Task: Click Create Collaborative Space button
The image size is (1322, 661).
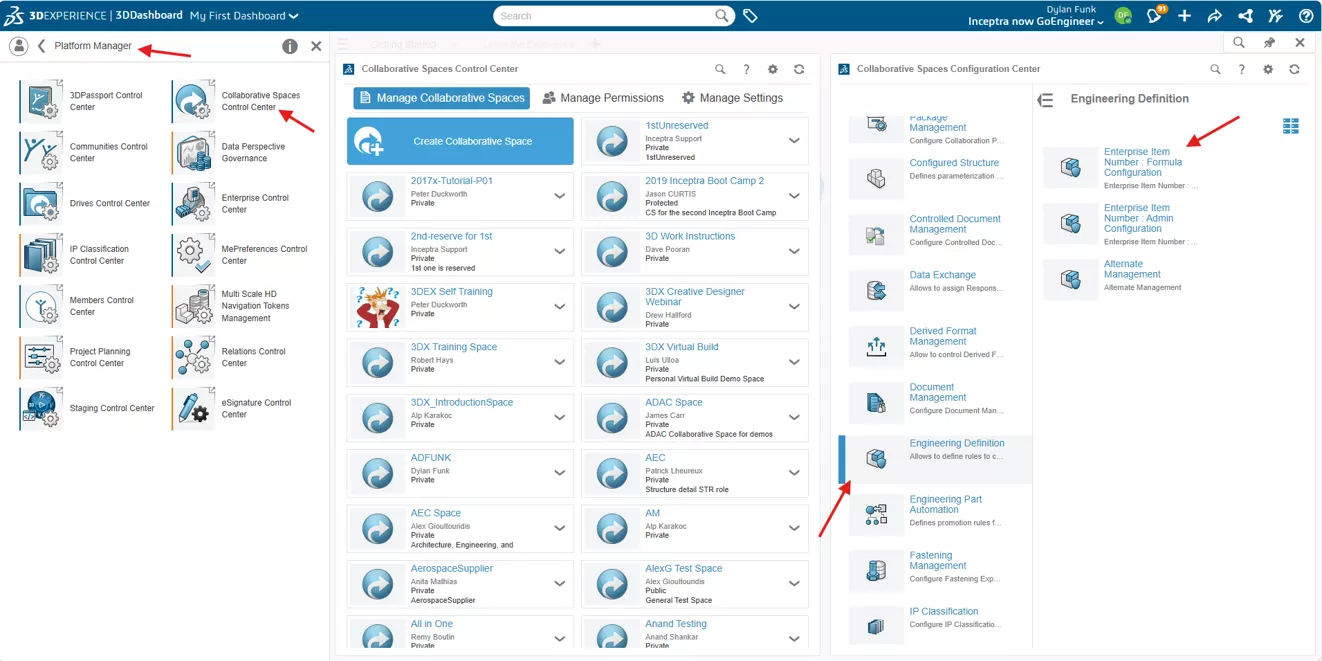Action: [x=460, y=141]
